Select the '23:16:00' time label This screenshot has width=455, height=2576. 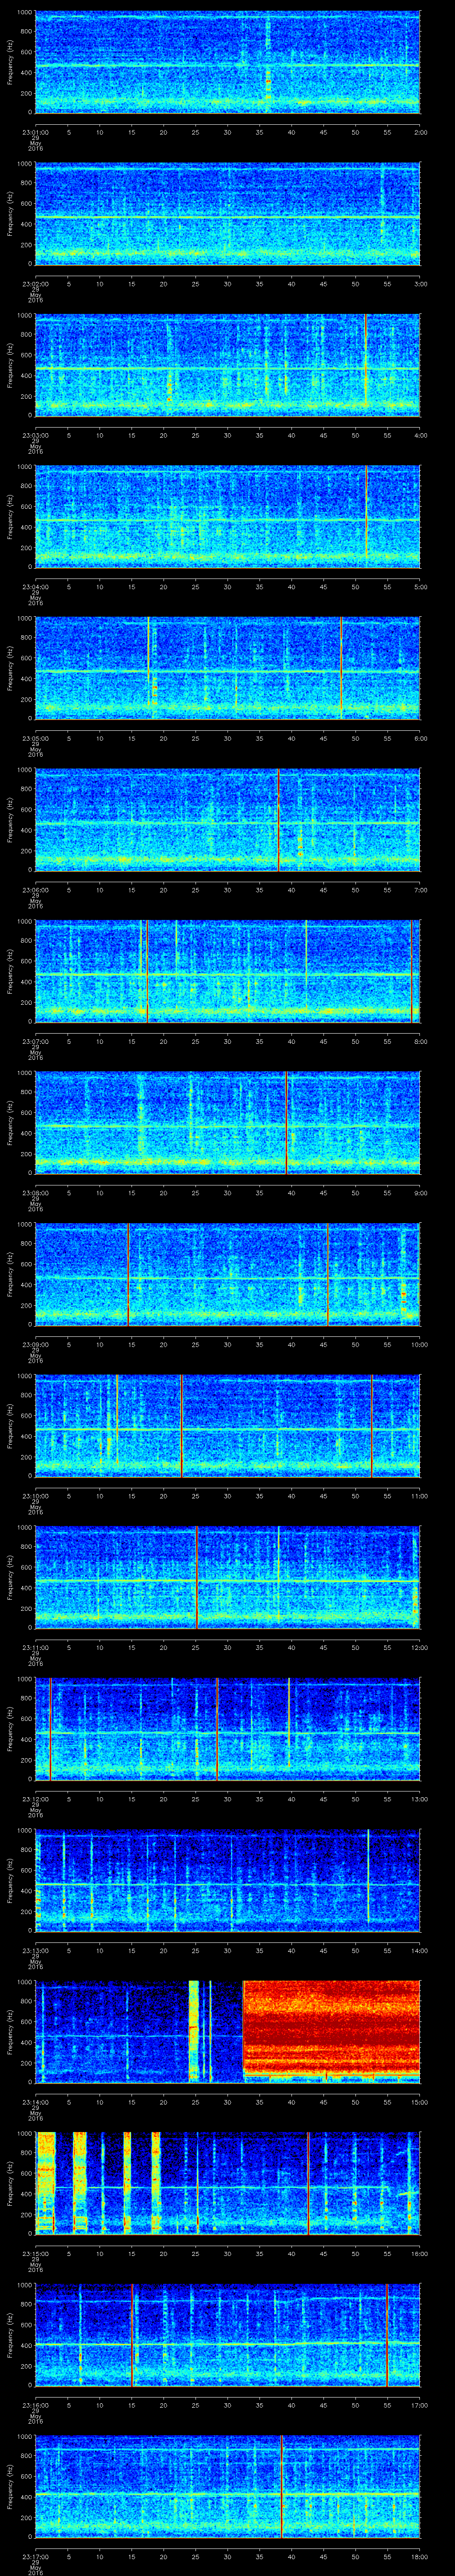35,2405
